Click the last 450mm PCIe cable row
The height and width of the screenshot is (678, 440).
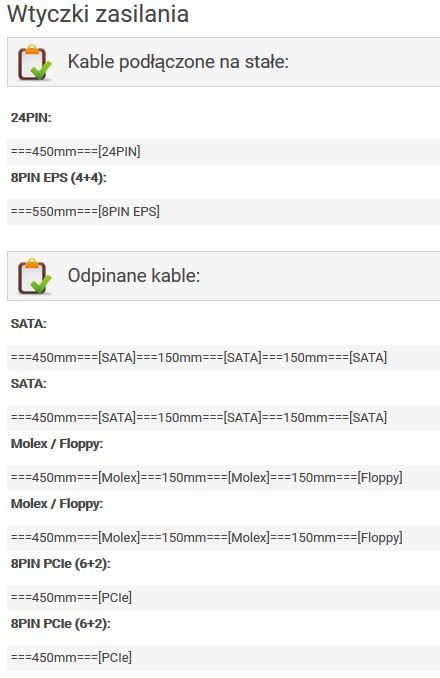click(223, 659)
